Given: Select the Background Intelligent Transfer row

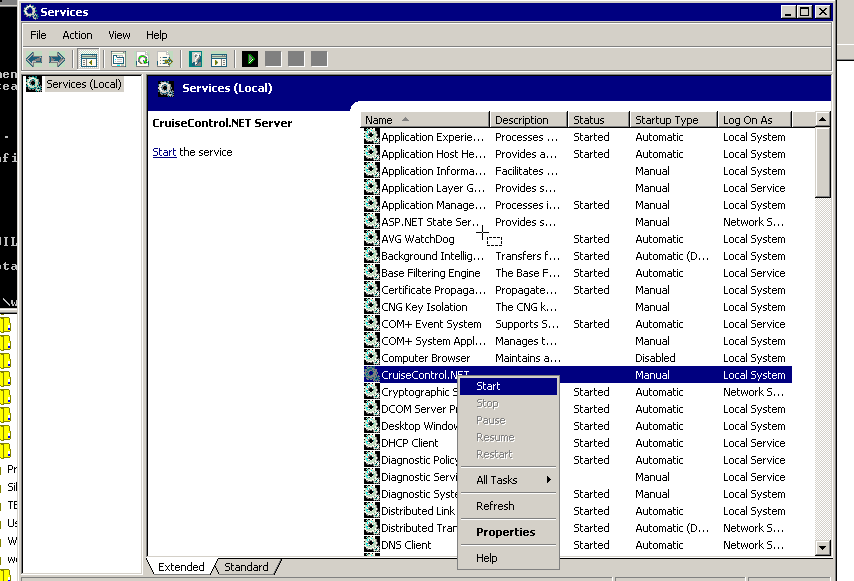Looking at the screenshot, I should click(x=577, y=256).
